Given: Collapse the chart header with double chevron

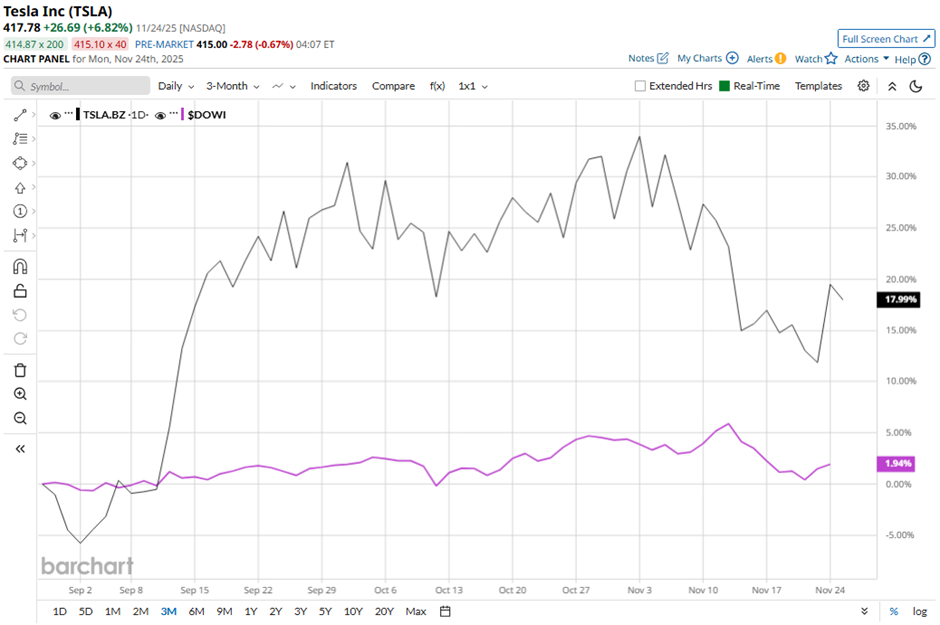Looking at the screenshot, I should [892, 86].
